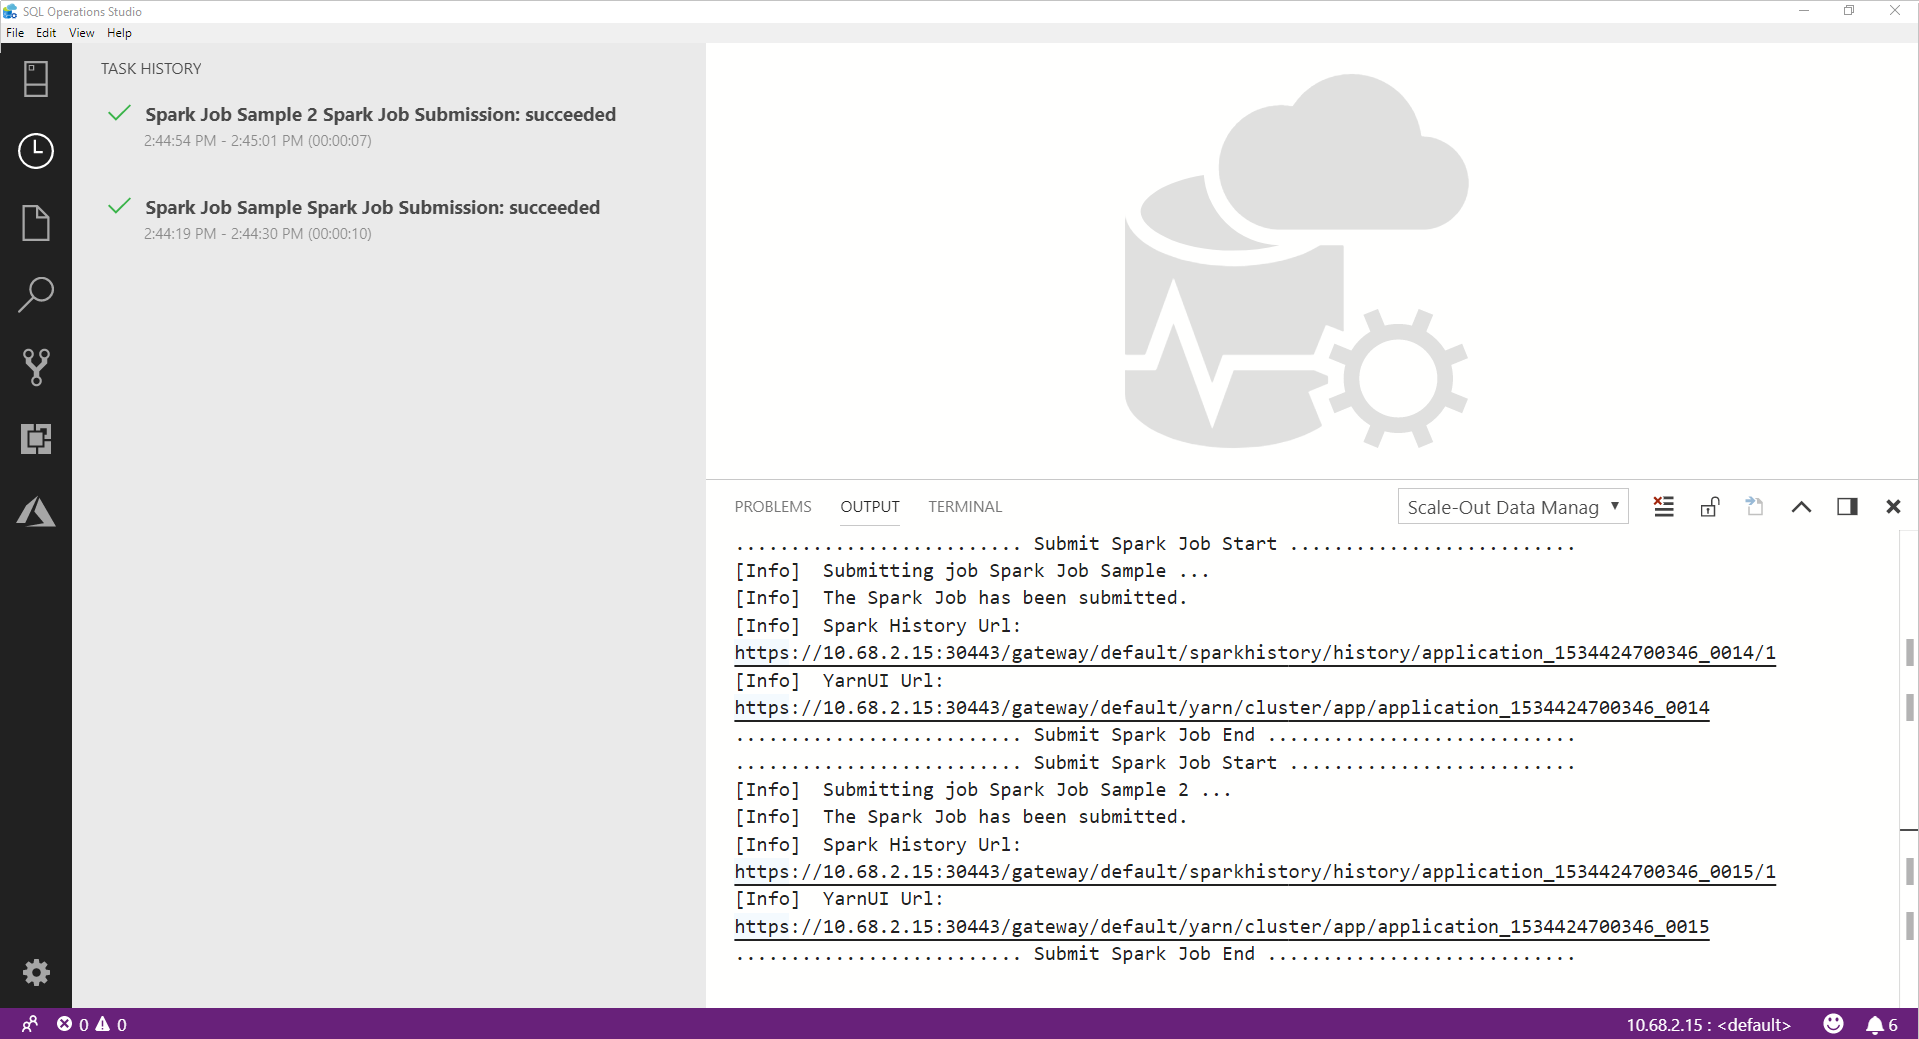Click the connection icon in status bar
This screenshot has height=1039, width=1919.
30,1024
